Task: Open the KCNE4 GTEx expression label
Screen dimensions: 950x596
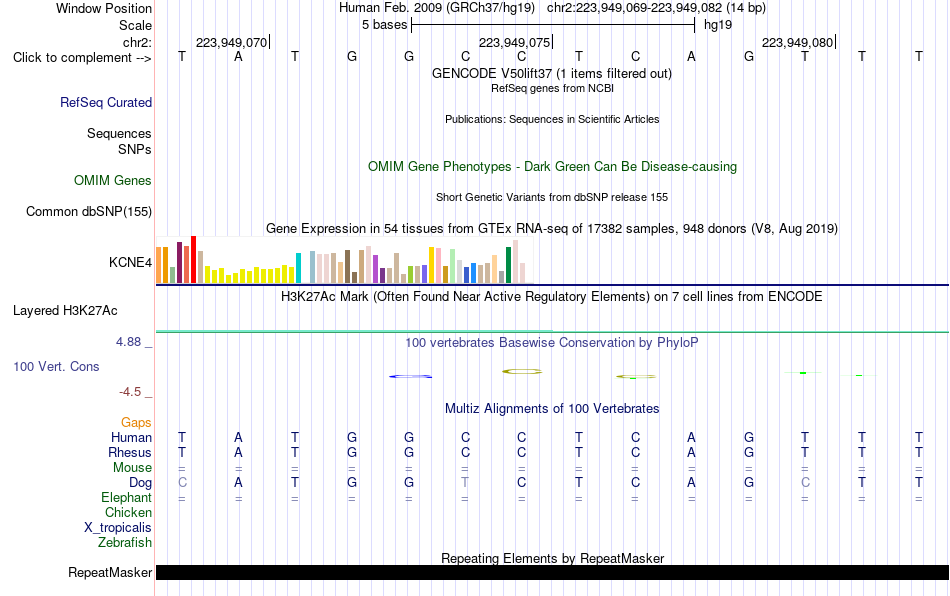Action: (130, 262)
